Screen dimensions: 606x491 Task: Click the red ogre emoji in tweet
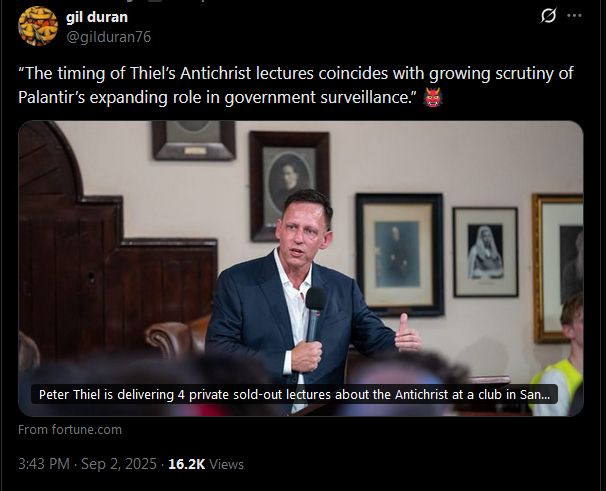point(432,97)
